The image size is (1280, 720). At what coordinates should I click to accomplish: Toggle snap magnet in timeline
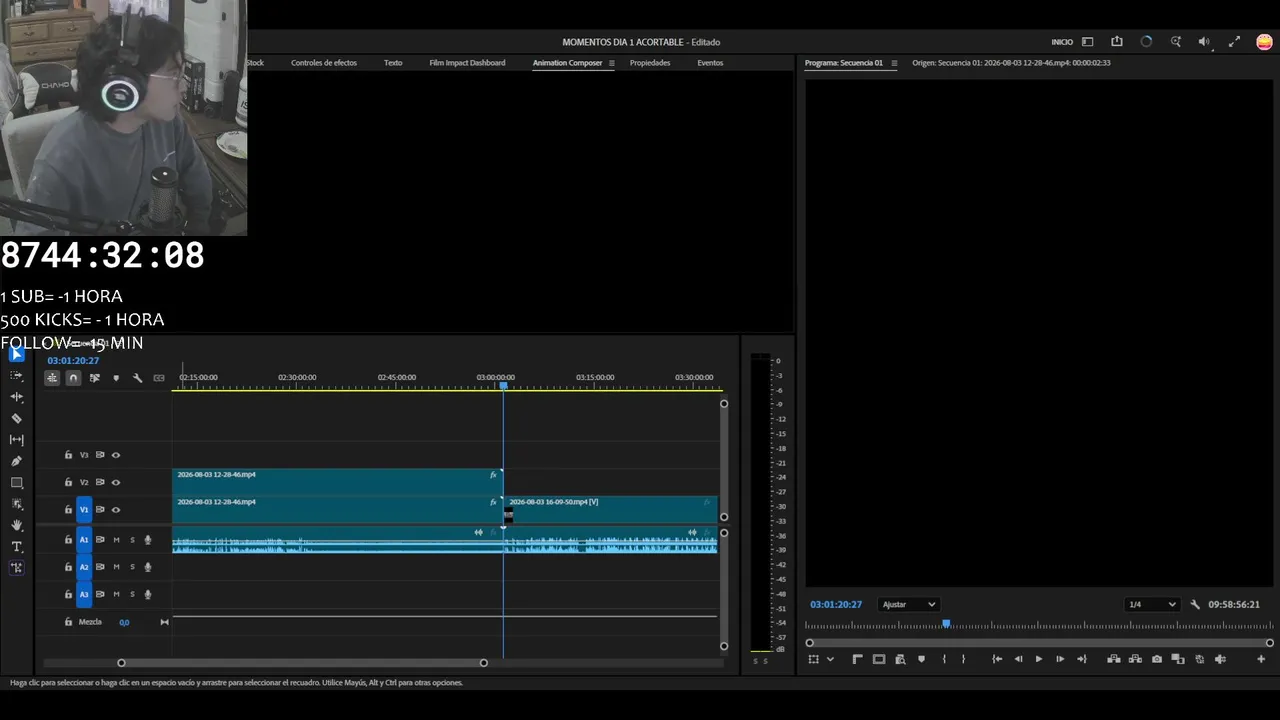[73, 378]
